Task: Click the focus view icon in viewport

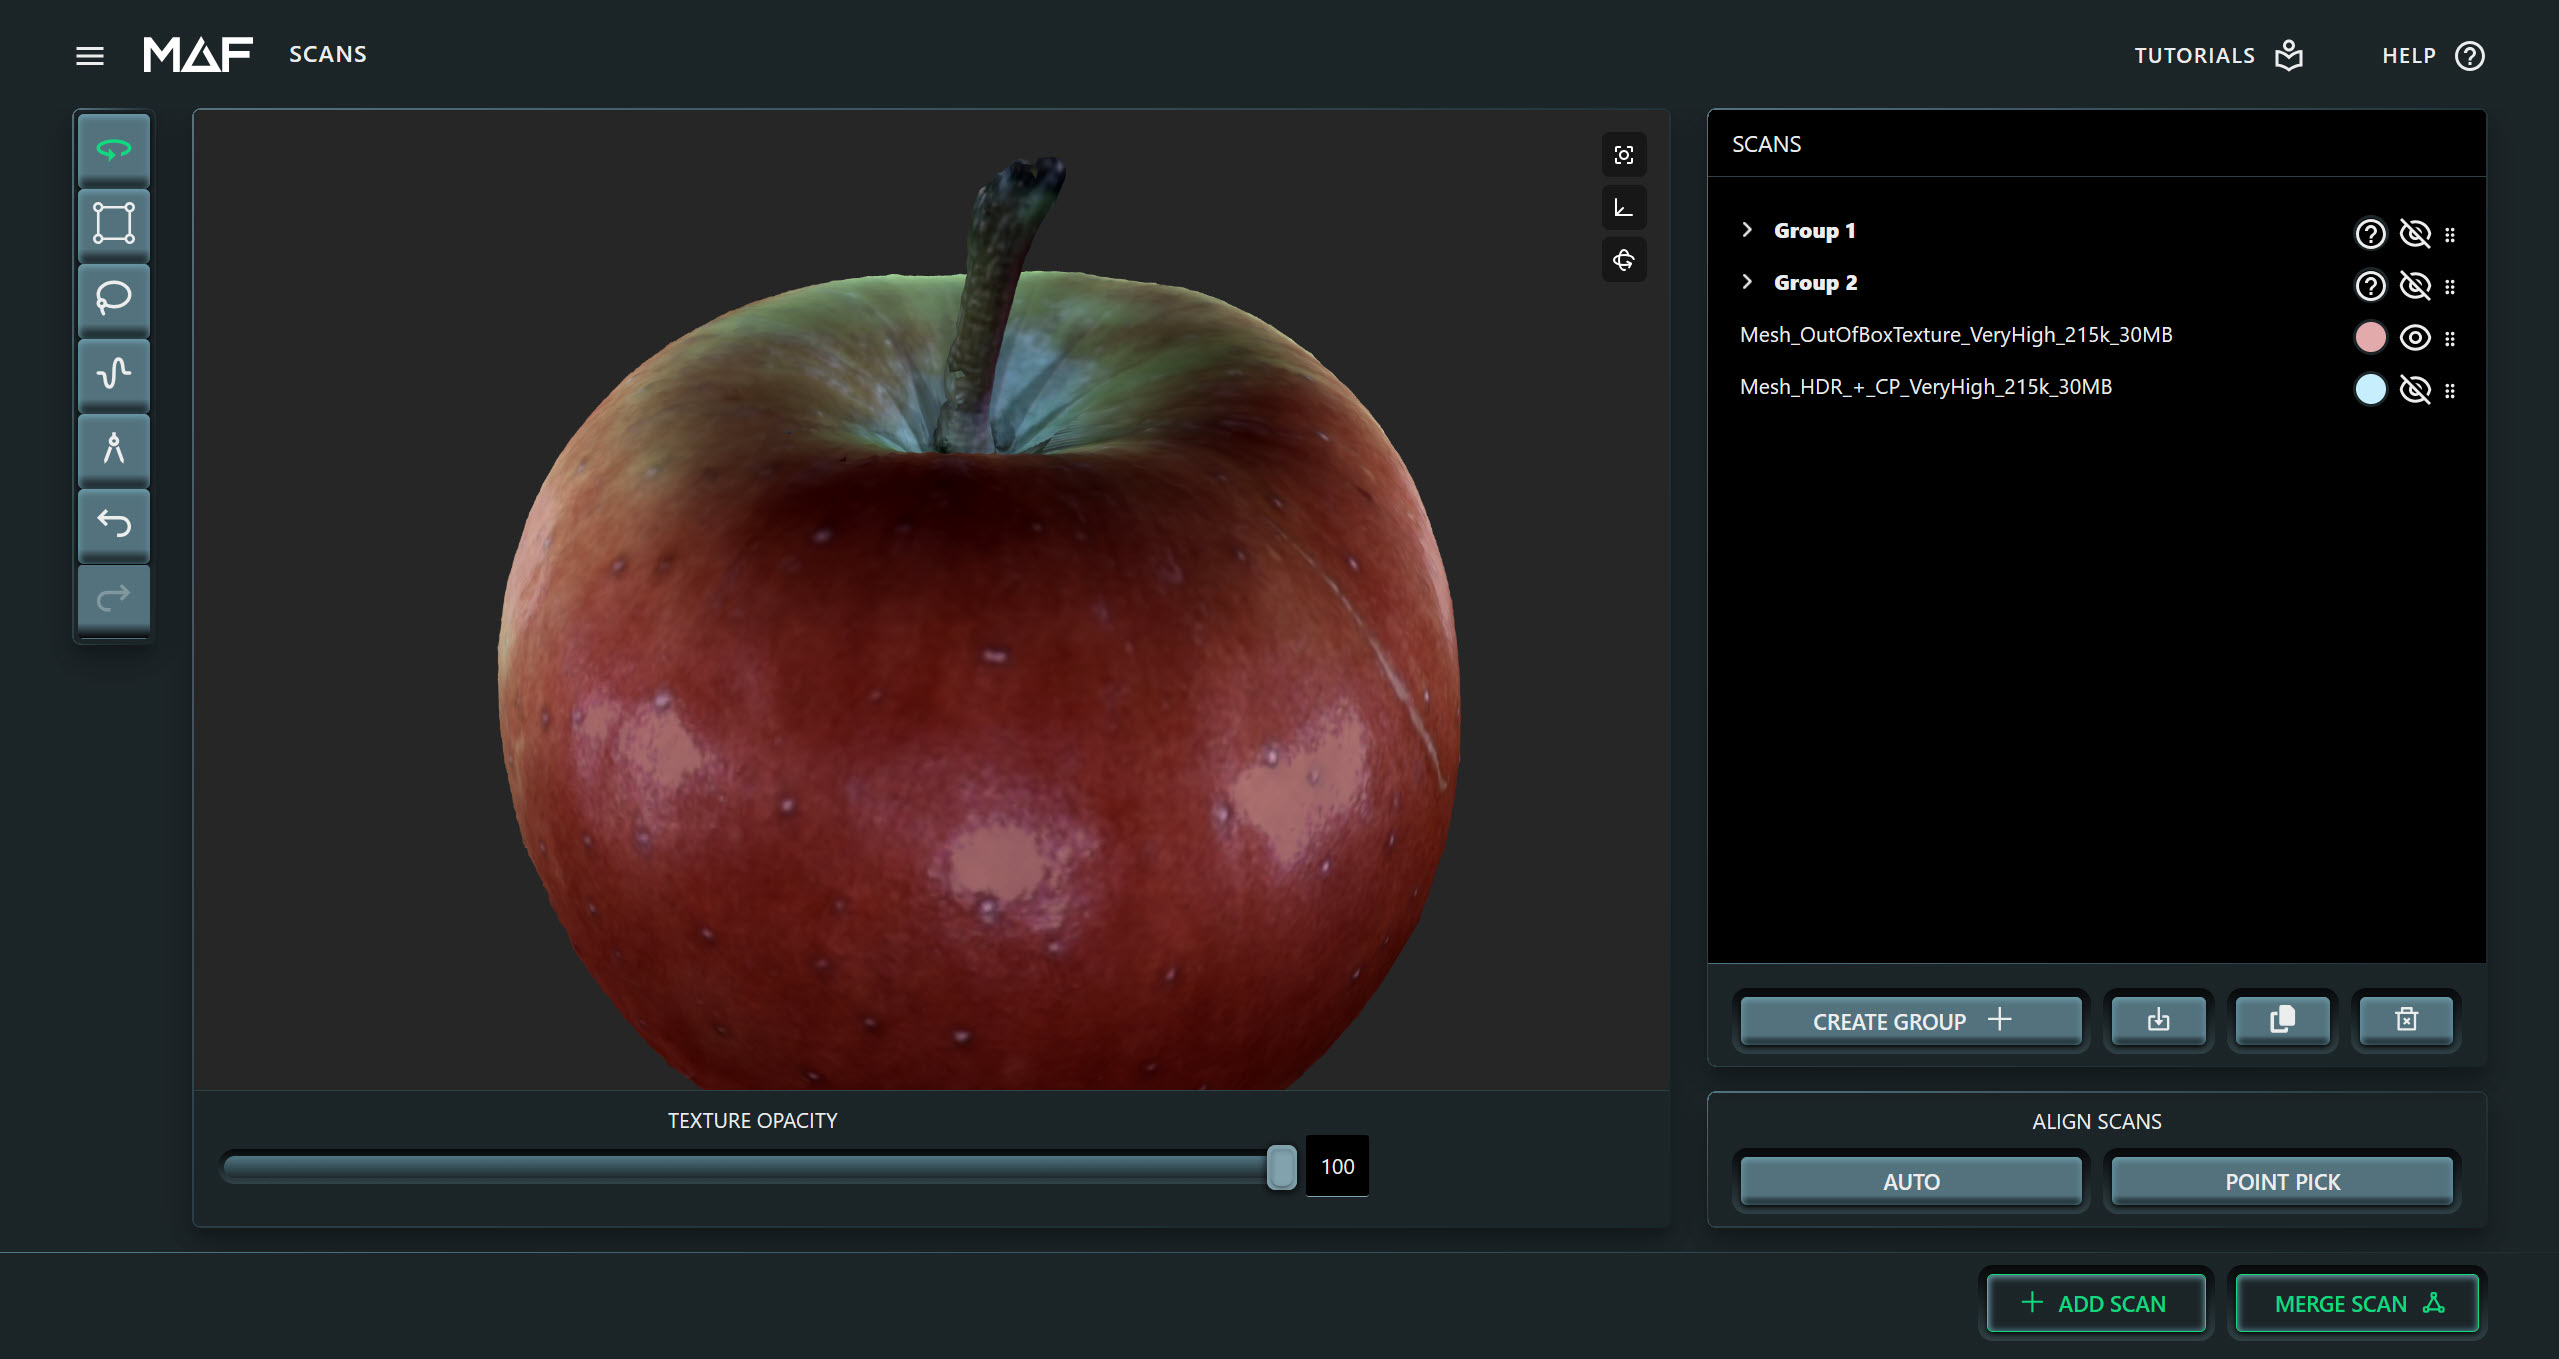Action: 1624,155
